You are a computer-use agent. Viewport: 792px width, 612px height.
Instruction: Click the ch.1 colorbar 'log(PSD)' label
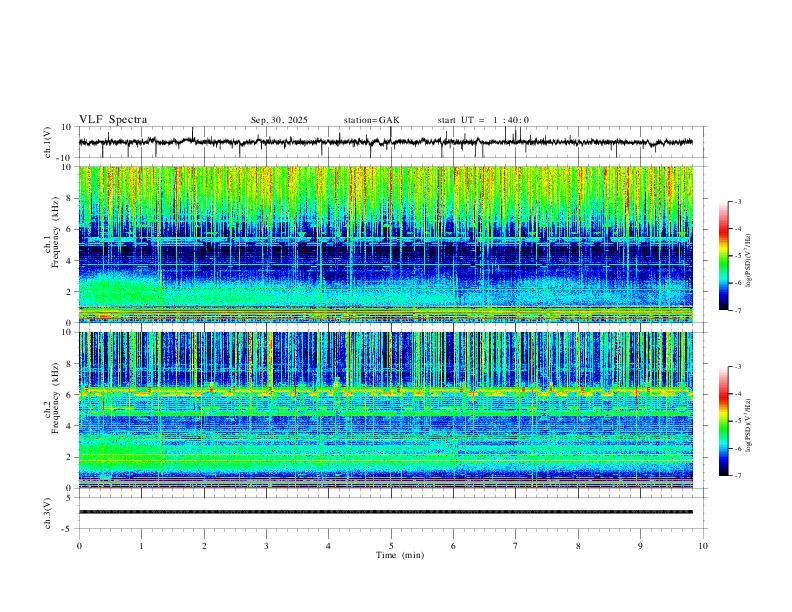click(x=748, y=261)
